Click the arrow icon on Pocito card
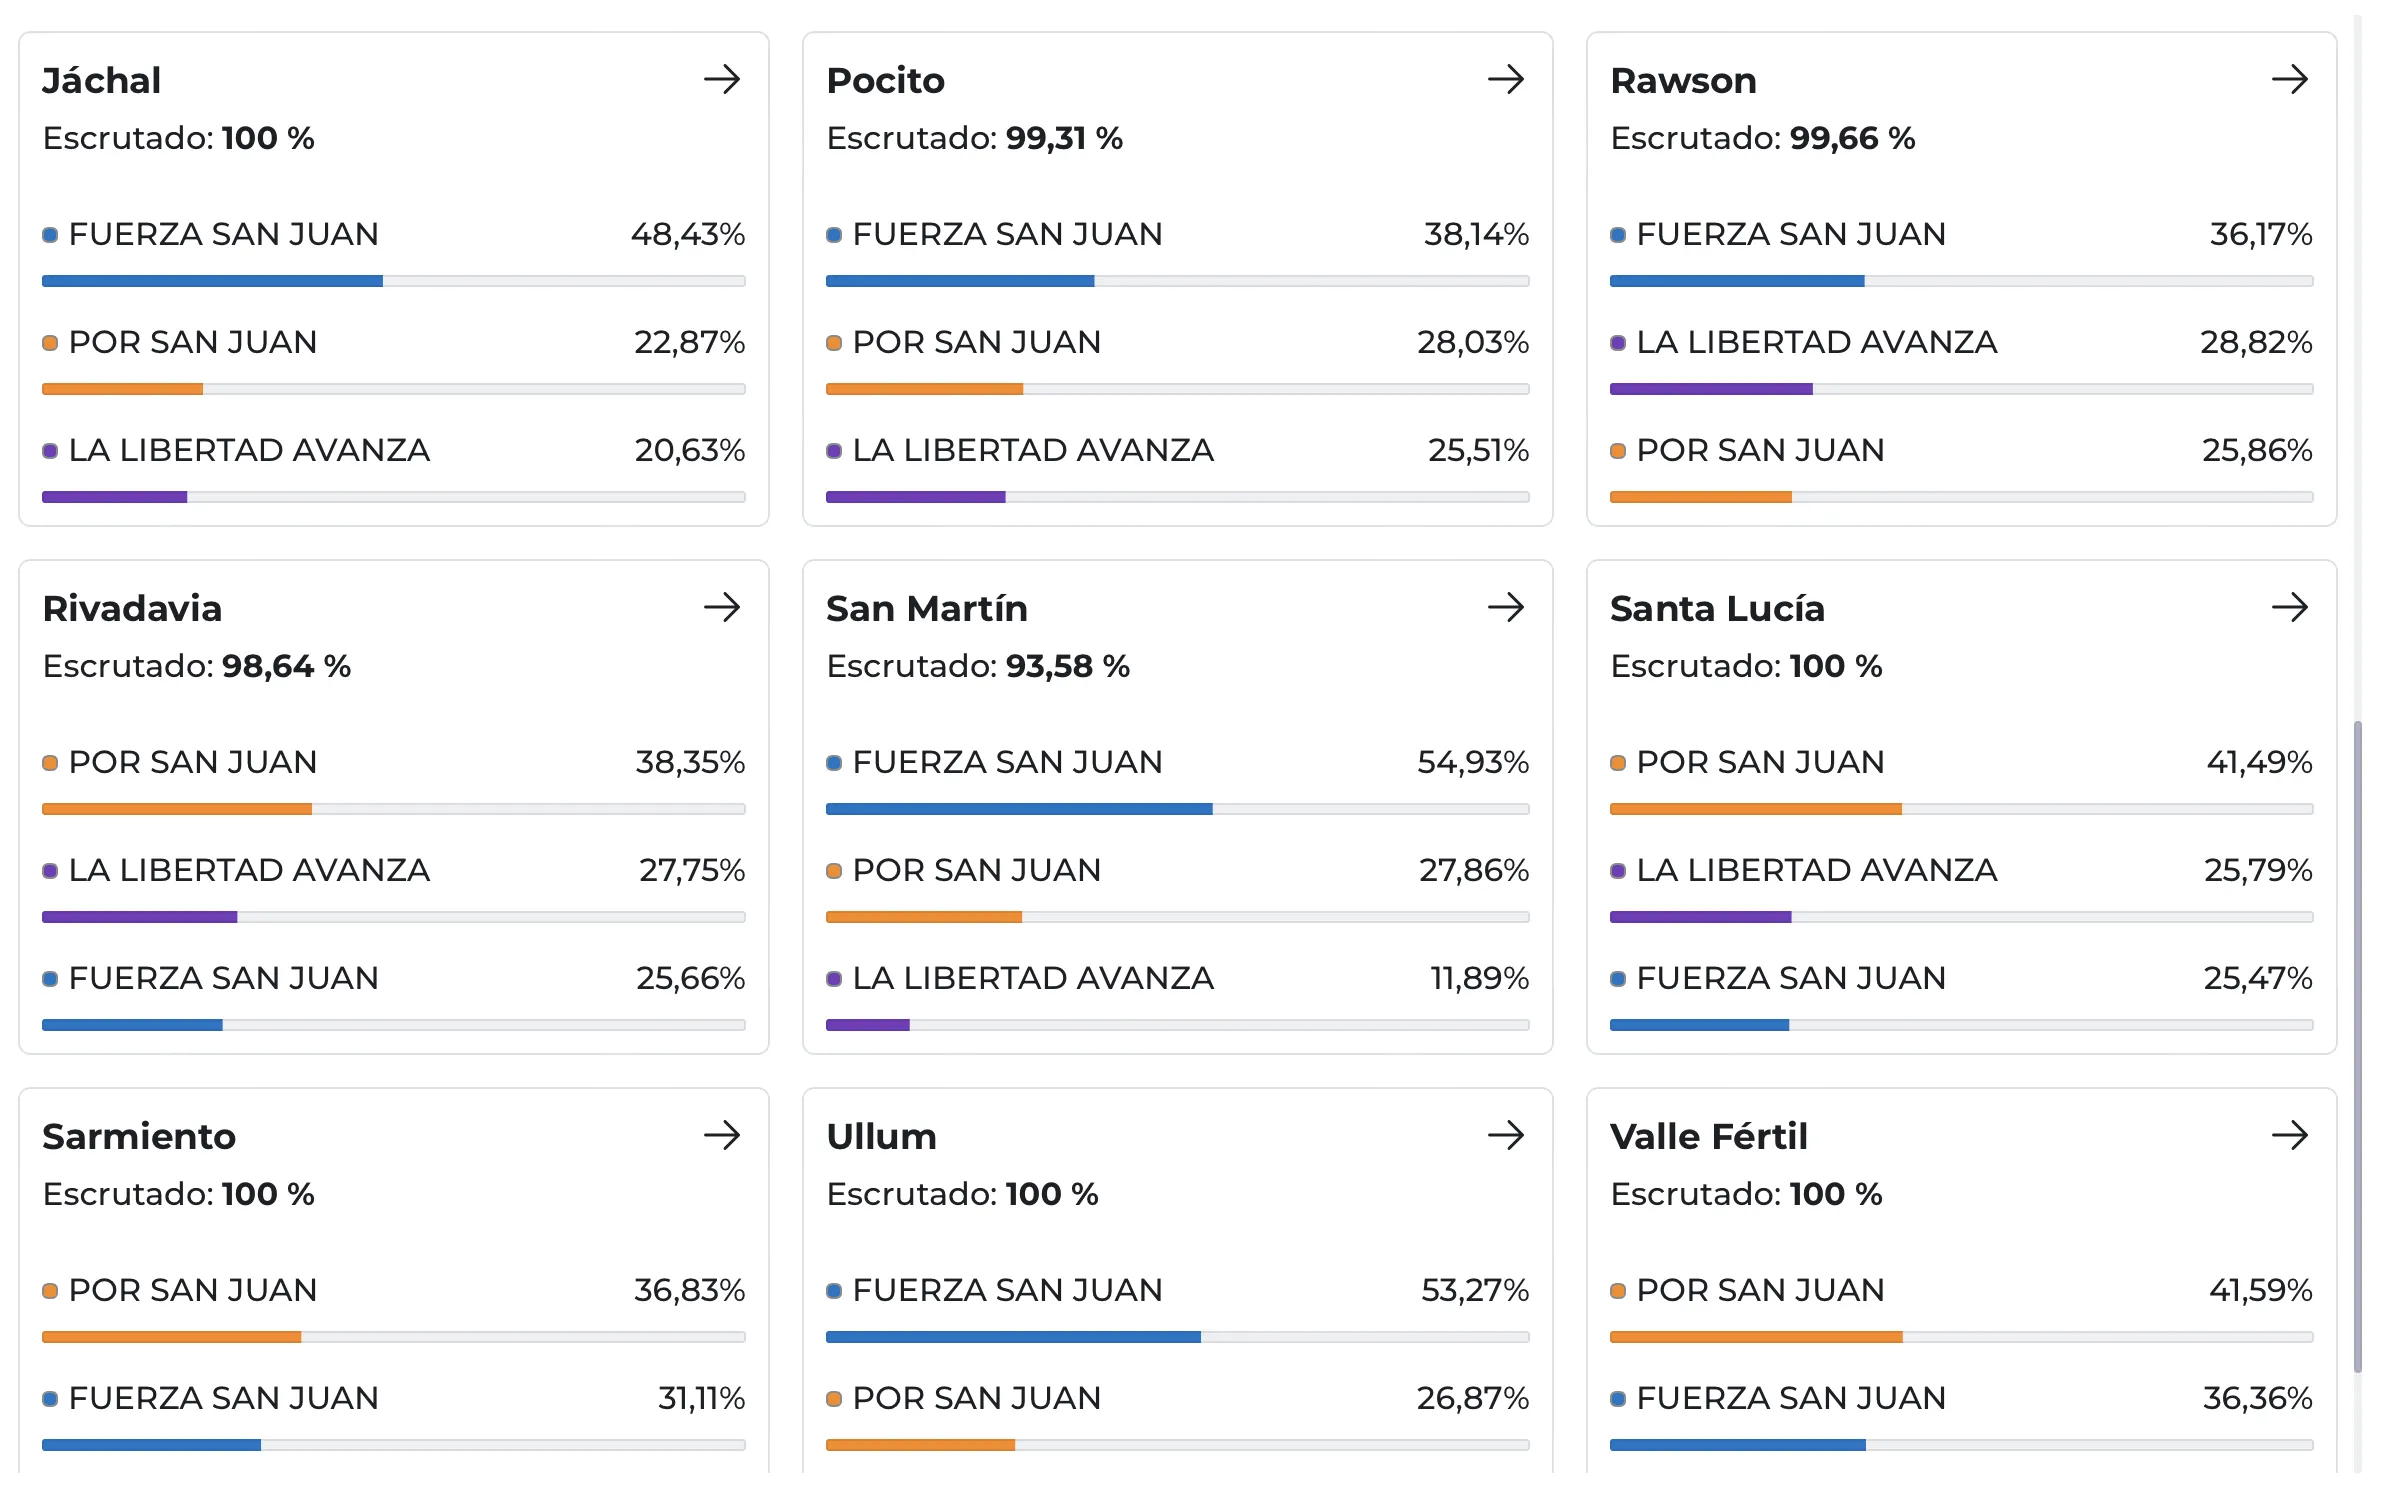Viewport: 2387px width, 1492px height. pos(1505,79)
